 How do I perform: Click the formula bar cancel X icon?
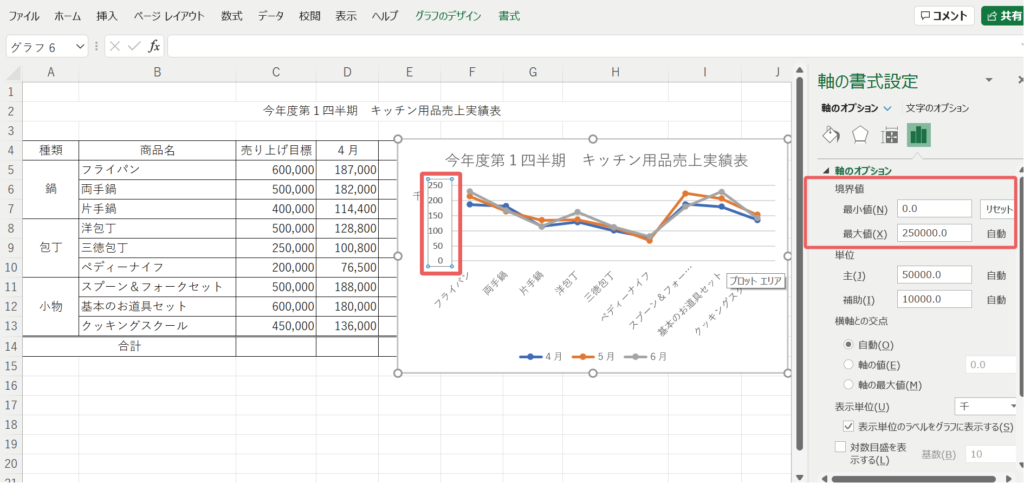point(115,46)
